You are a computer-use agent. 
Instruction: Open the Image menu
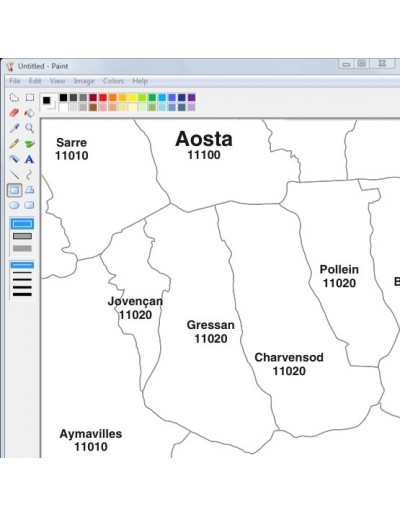84,81
